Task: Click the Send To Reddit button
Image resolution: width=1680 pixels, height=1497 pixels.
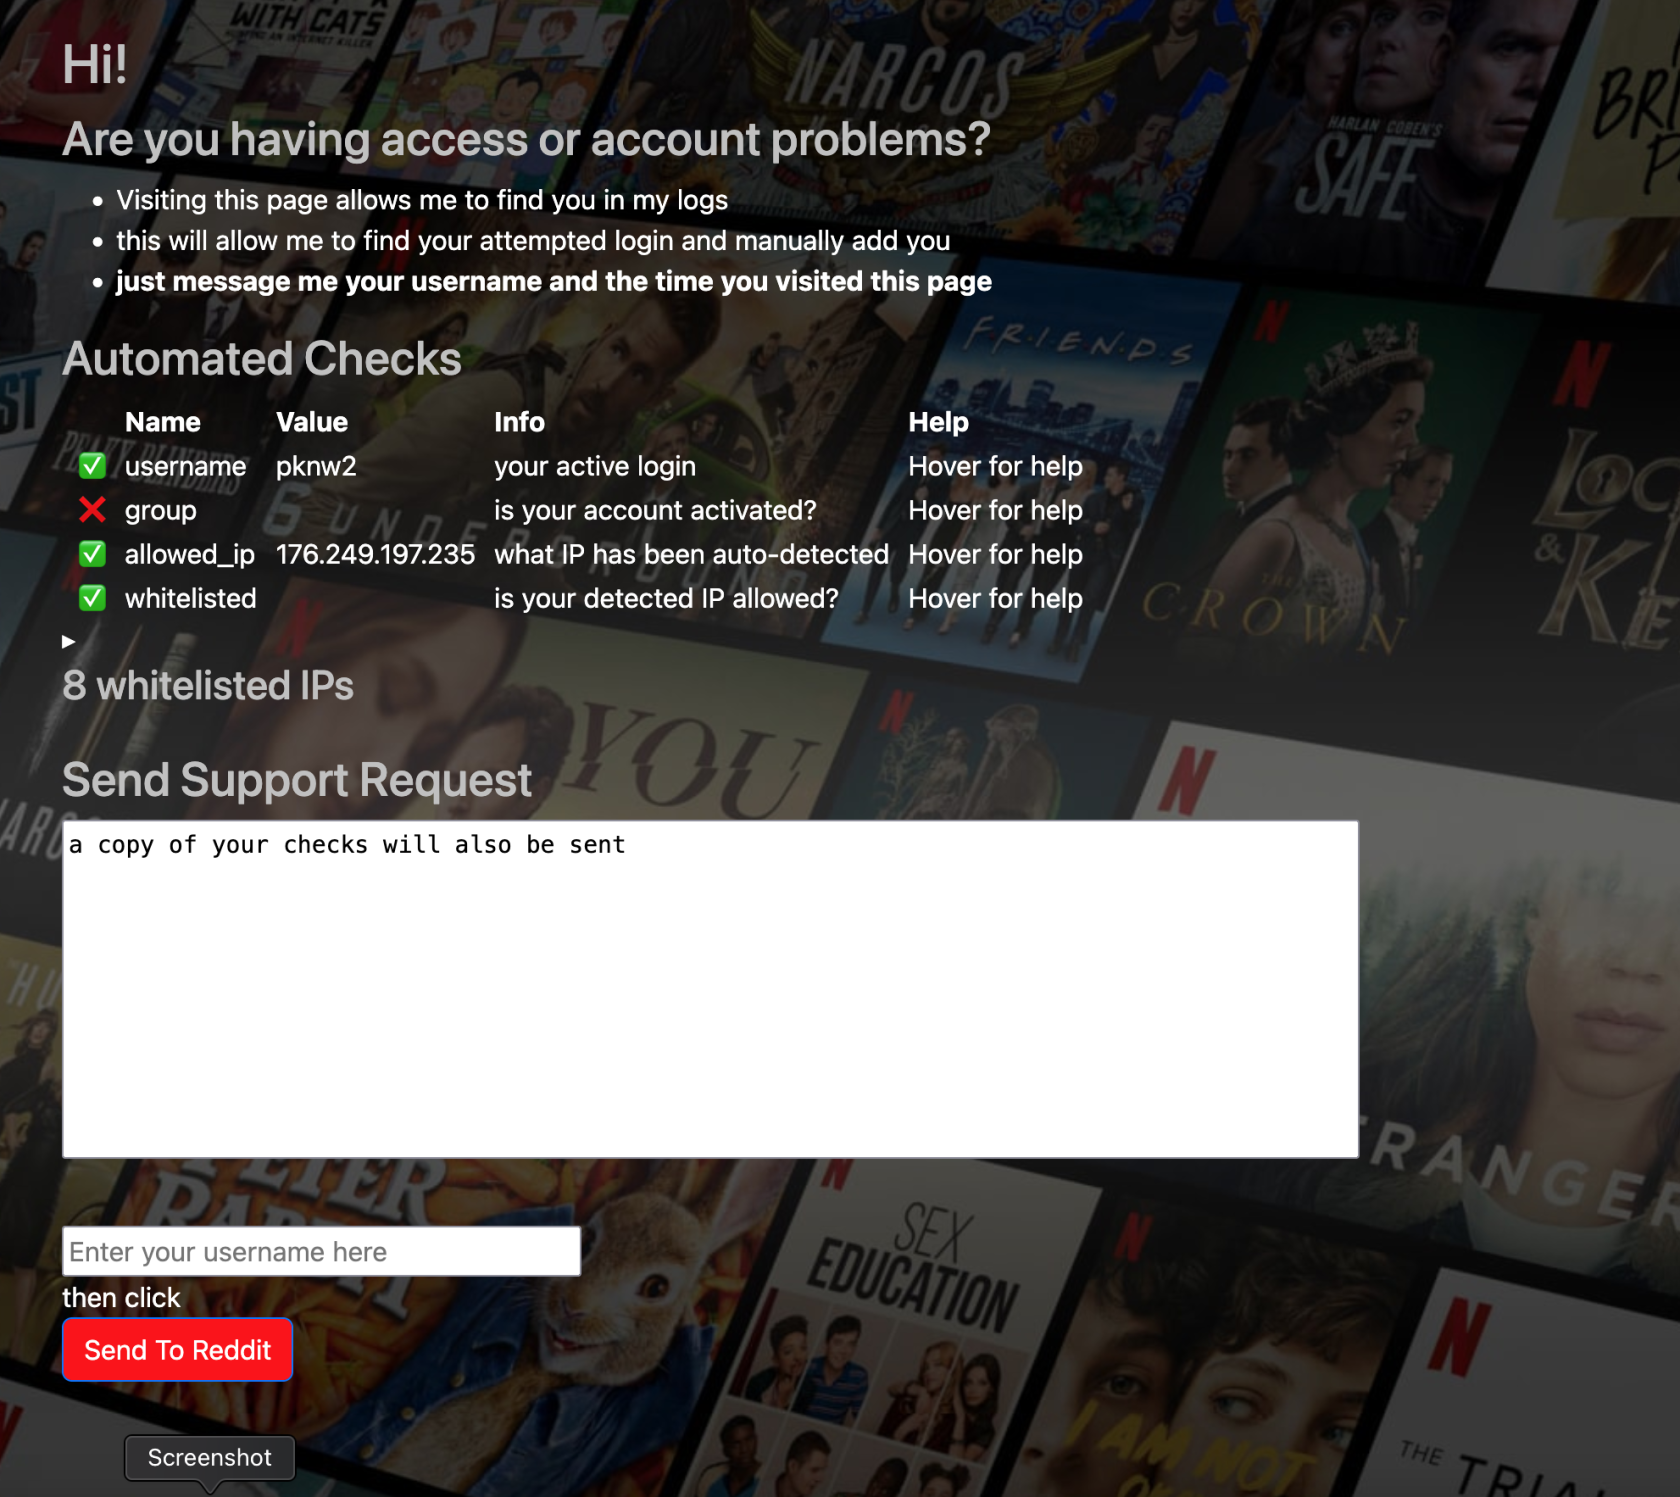Action: pos(177,1350)
